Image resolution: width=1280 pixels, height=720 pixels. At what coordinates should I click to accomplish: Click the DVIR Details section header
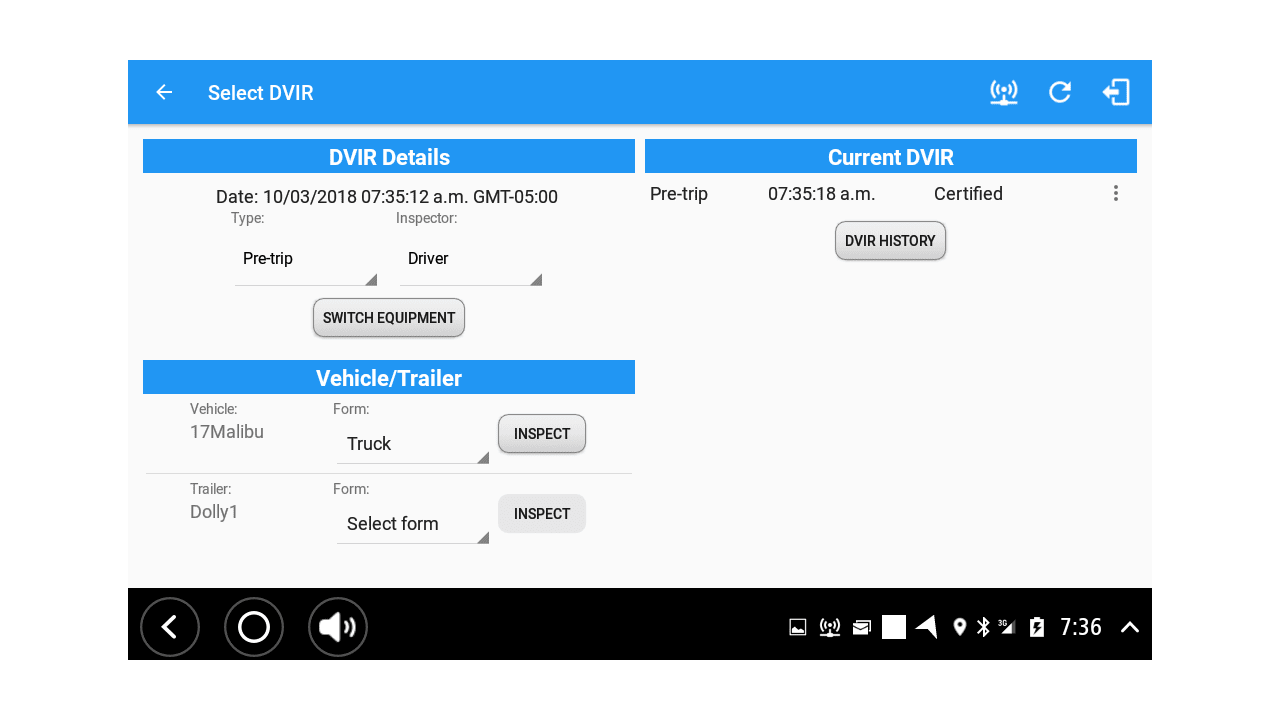pyautogui.click(x=389, y=157)
